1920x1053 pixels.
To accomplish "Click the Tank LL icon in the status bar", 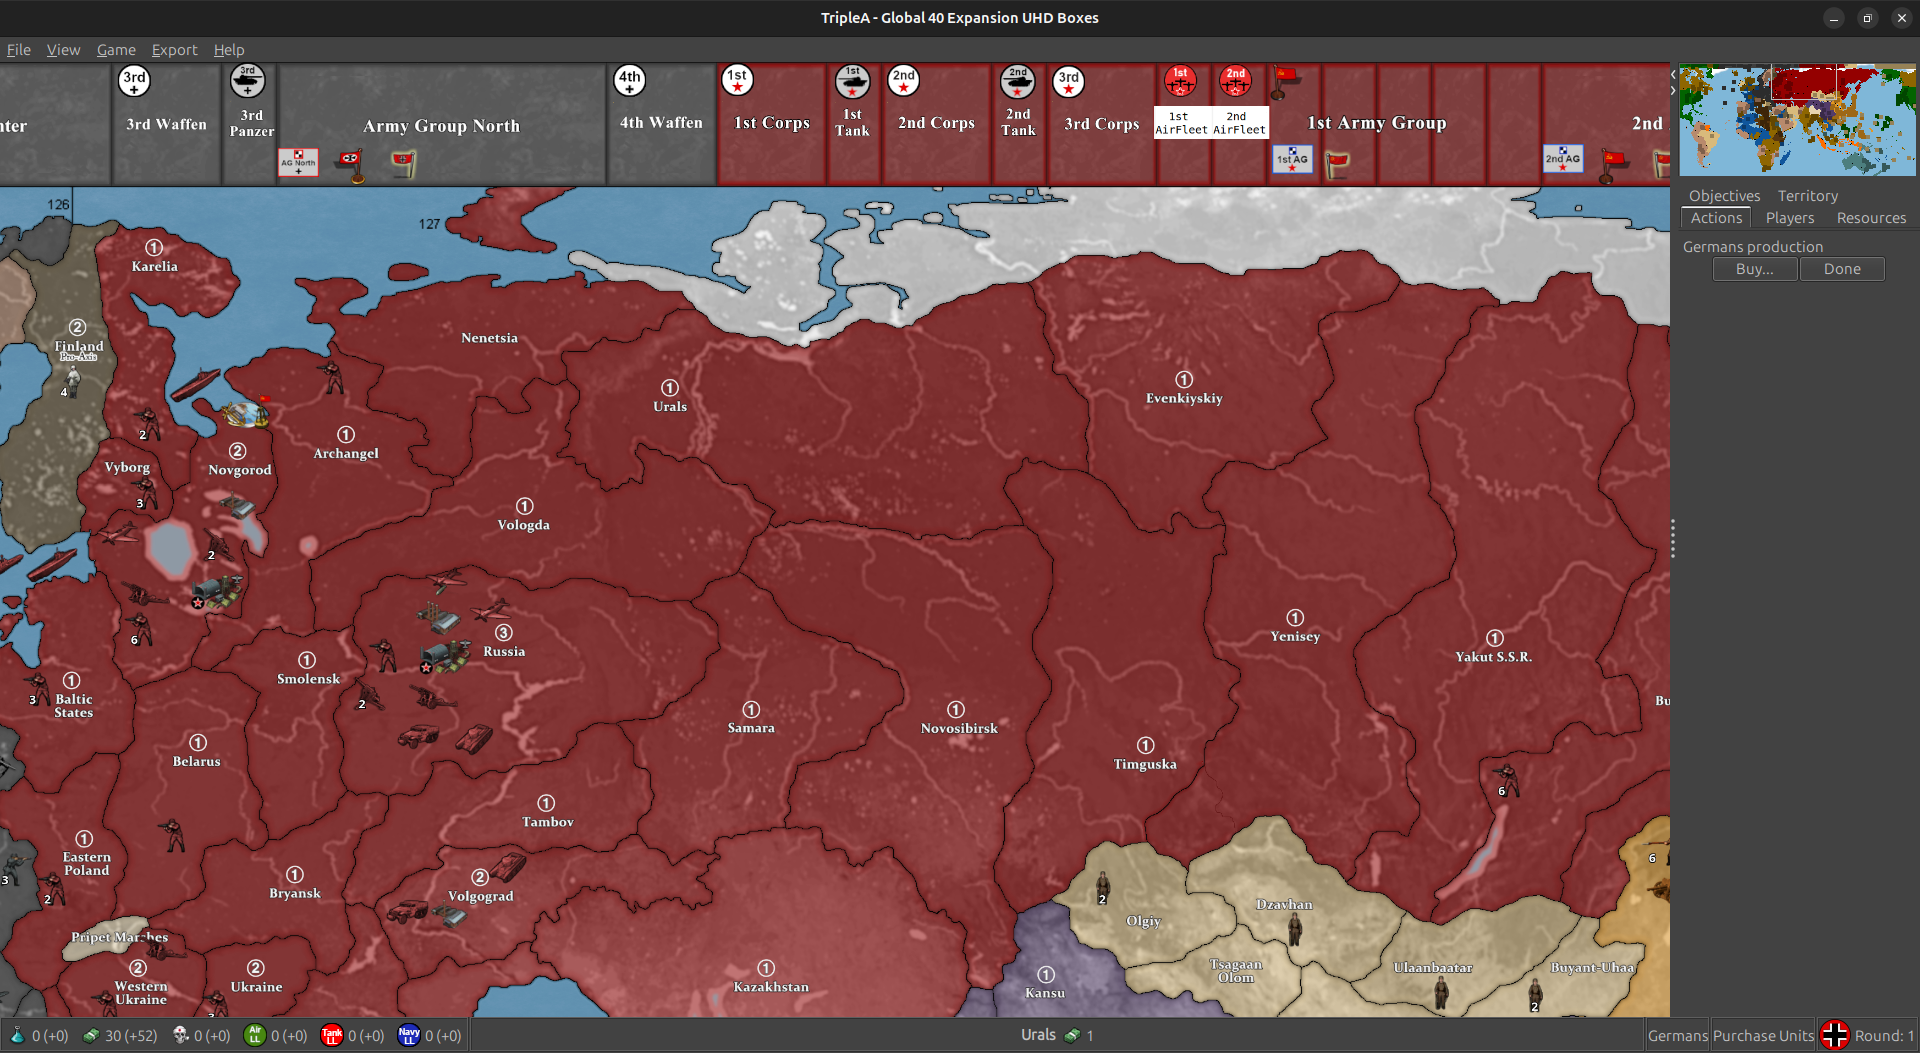I will point(331,1035).
